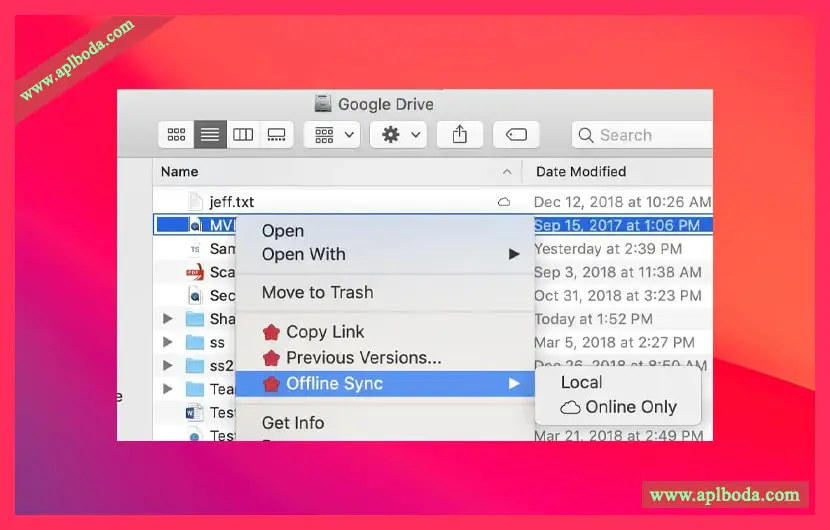Click the Date Modified column header
Screen dimensions: 830x530
[618, 172]
